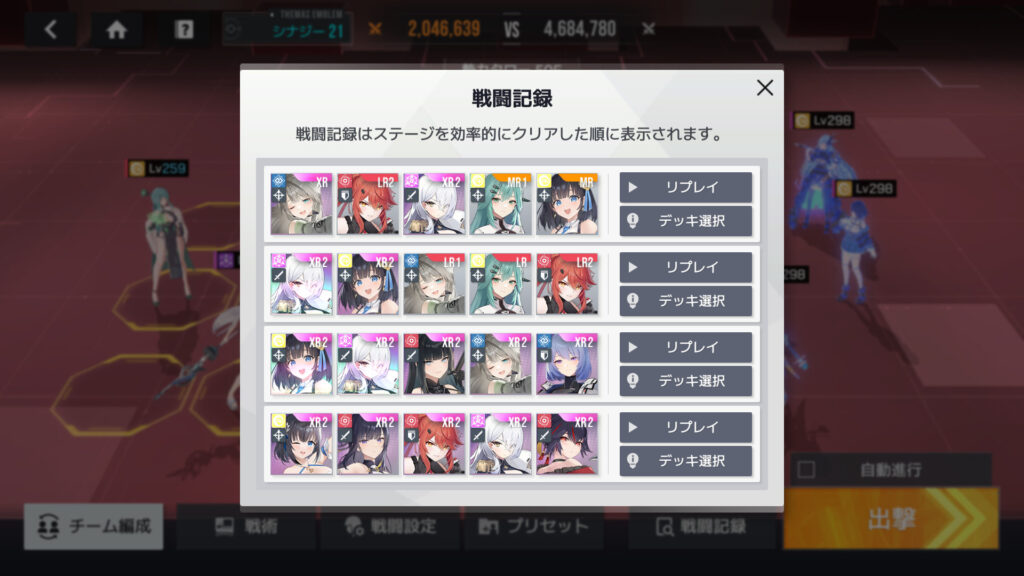Close the 戦闘記録 dialog with the X
The image size is (1024, 576).
point(765,88)
